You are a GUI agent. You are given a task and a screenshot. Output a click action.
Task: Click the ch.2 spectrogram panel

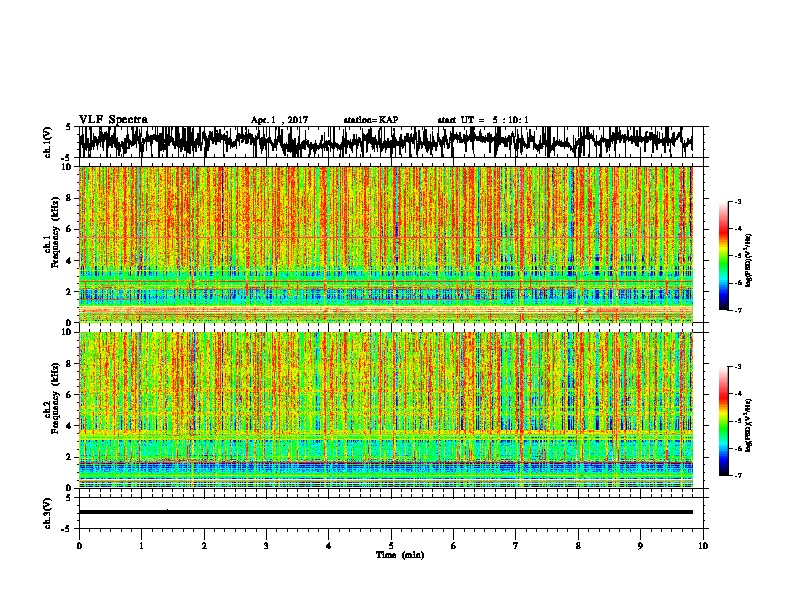(385, 410)
